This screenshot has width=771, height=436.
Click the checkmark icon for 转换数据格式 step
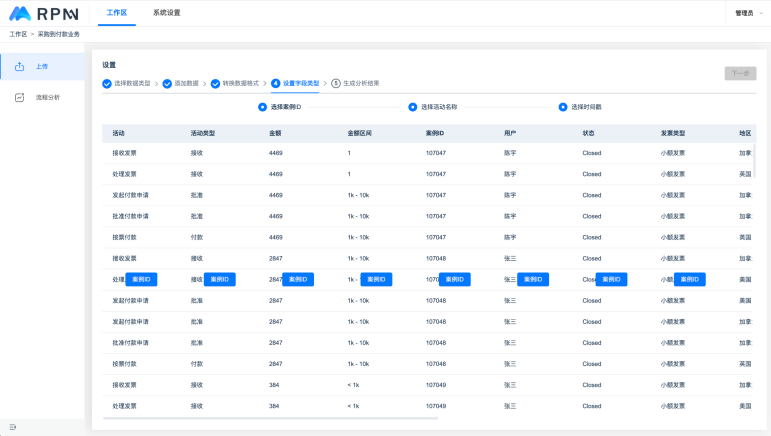click(214, 84)
